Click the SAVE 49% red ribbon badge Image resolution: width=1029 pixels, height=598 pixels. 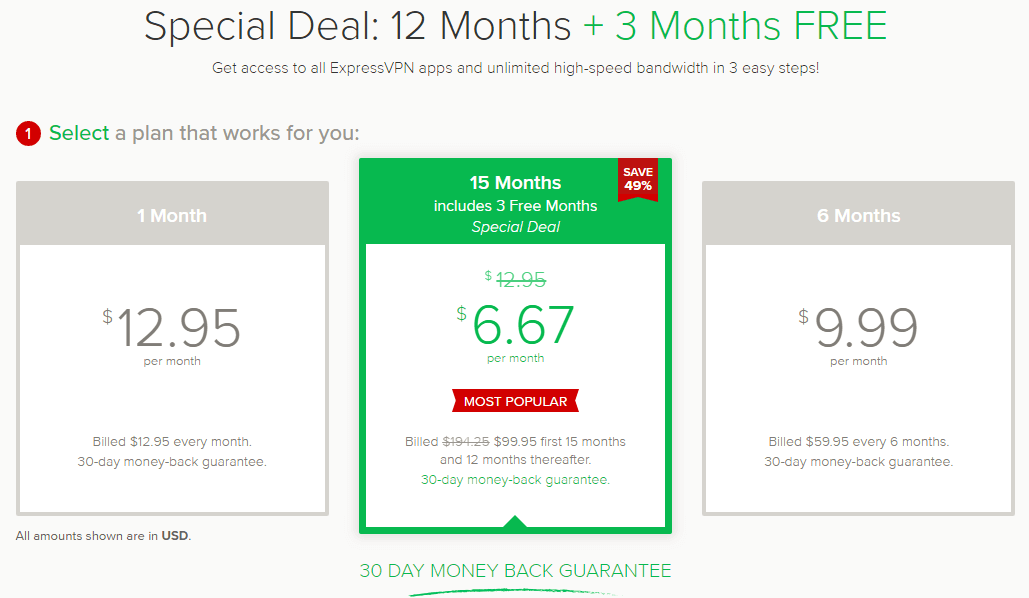[638, 179]
